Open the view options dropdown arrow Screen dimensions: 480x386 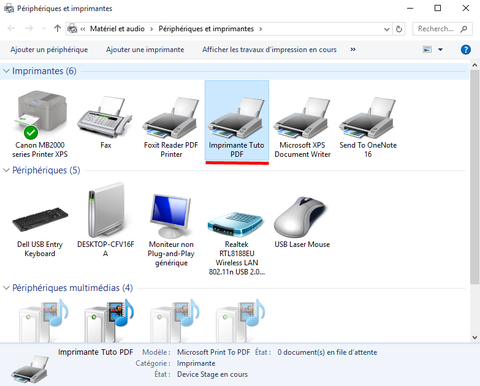(x=440, y=50)
